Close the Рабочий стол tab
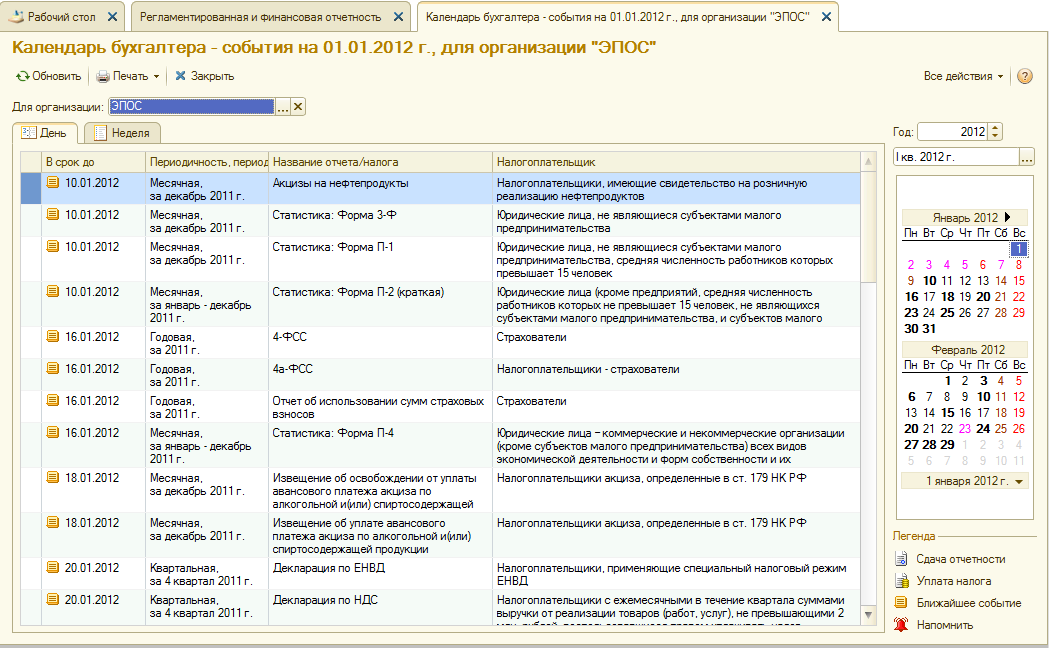1049x648 pixels. (x=112, y=17)
